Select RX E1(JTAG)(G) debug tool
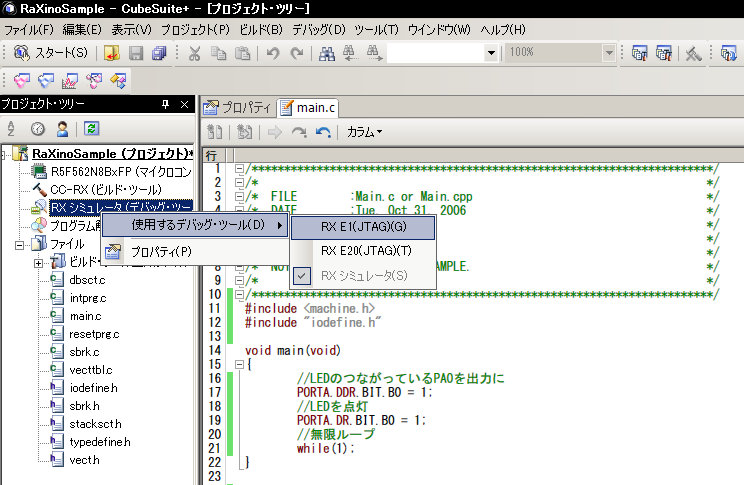Image resolution: width=744 pixels, height=485 pixels. click(363, 227)
